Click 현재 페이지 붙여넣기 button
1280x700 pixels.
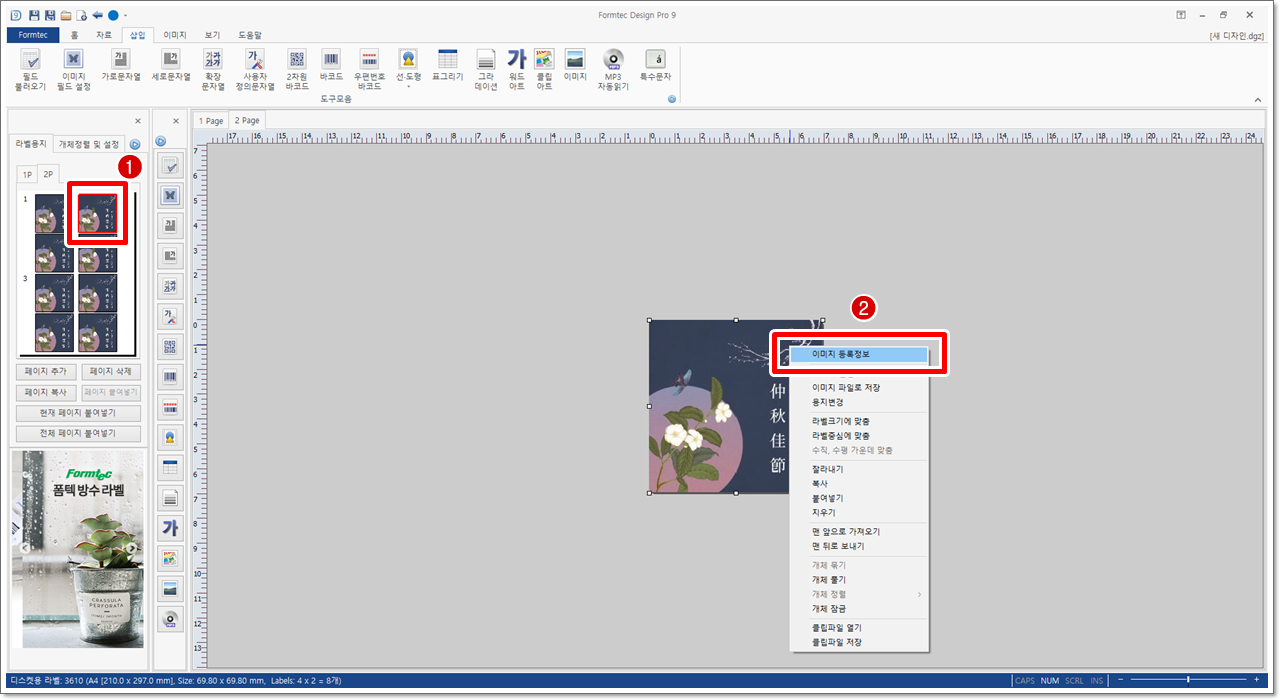point(78,413)
